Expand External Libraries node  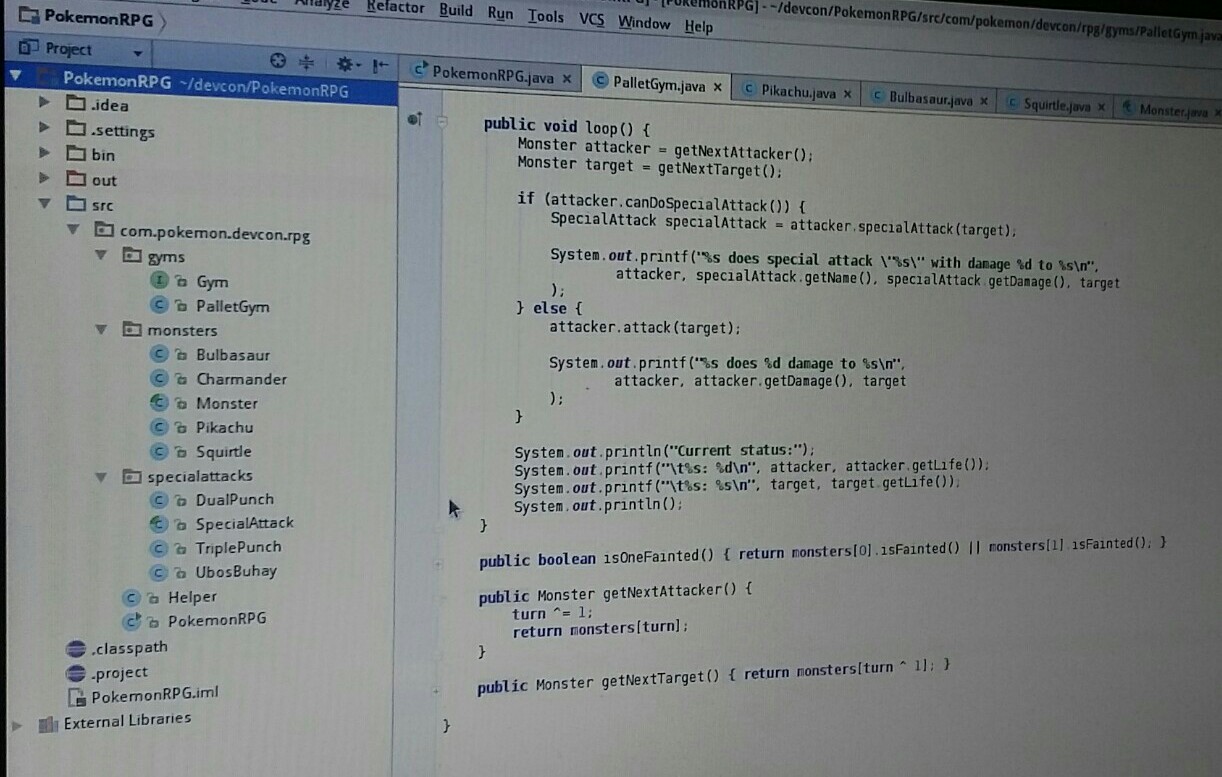pyautogui.click(x=15, y=726)
